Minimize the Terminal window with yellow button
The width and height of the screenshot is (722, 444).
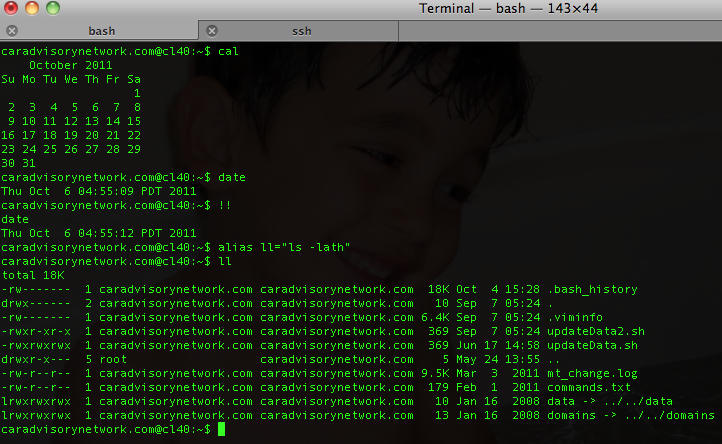click(x=33, y=9)
